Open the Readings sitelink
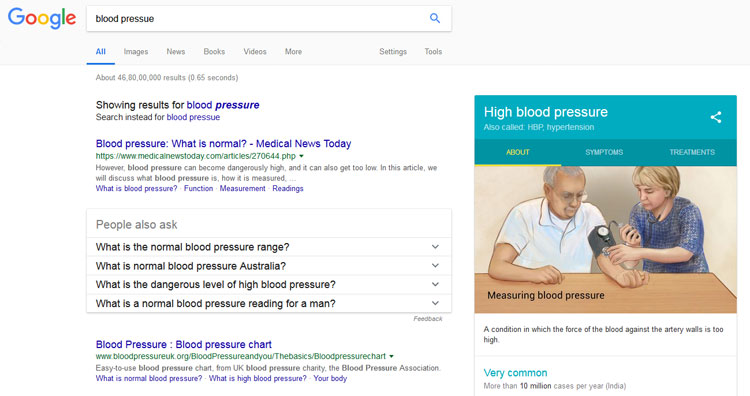Viewport: 750px width, 396px height. point(288,188)
